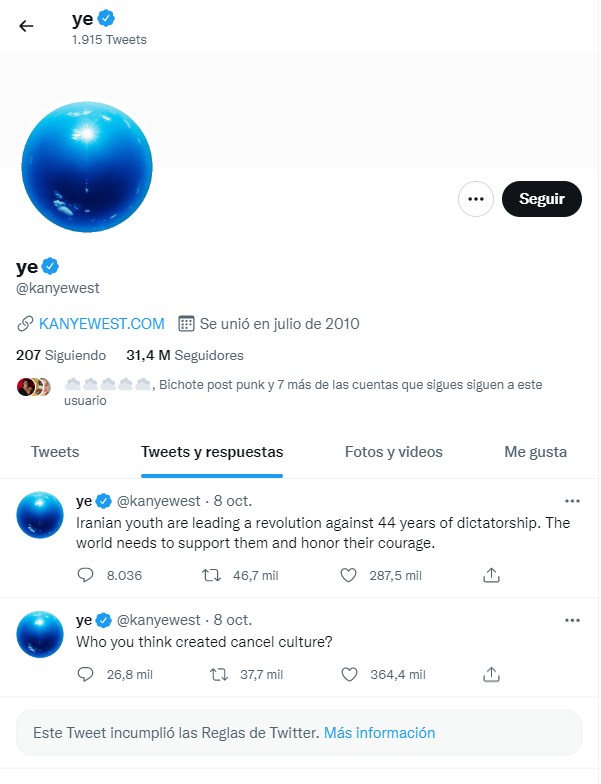The height and width of the screenshot is (784, 601).
Task: Retweet the cancel culture tweet
Action: [x=219, y=674]
